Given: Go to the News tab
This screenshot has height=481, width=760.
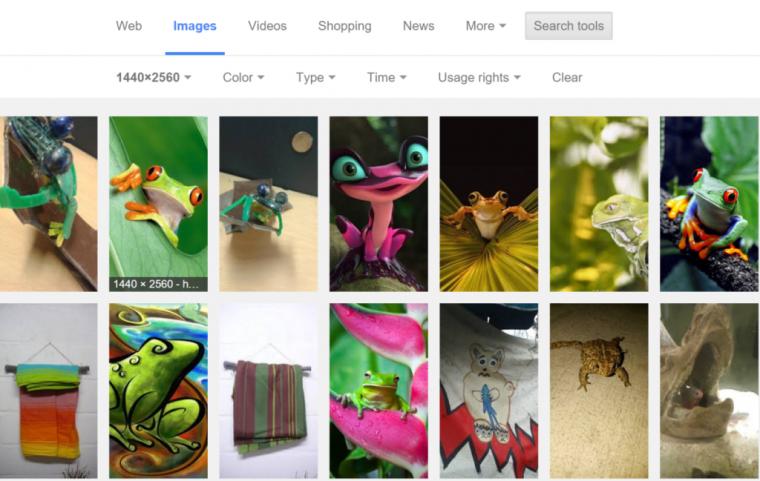Looking at the screenshot, I should pos(418,26).
